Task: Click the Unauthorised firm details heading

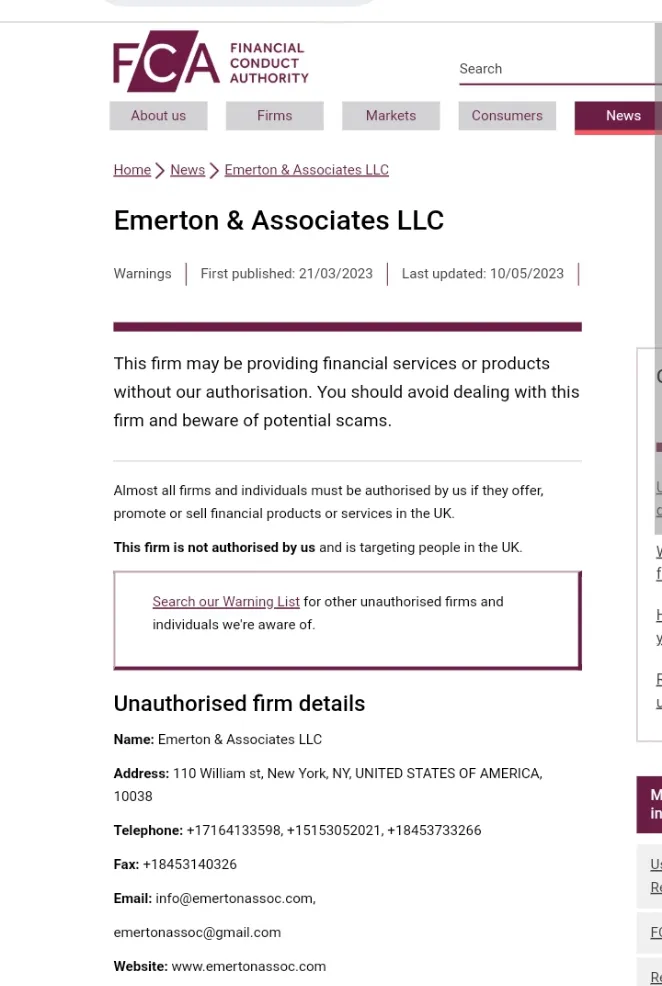Action: coord(239,704)
